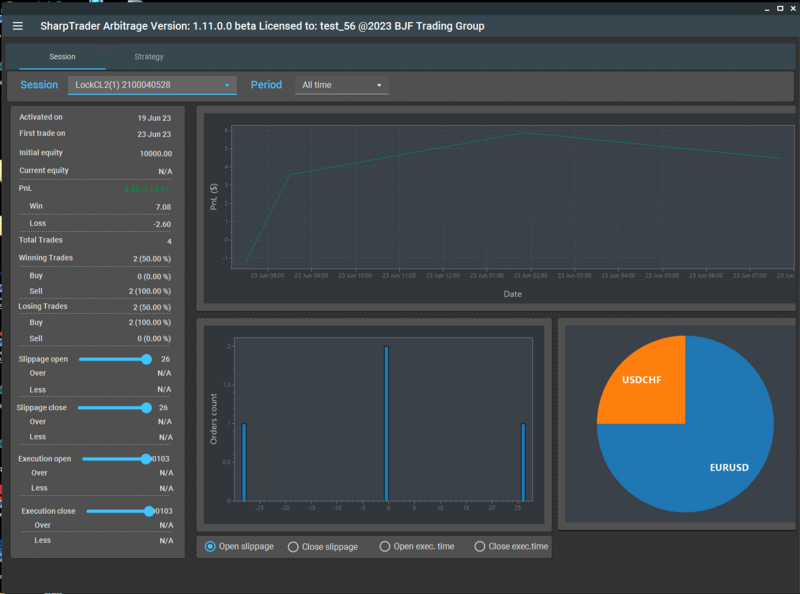The height and width of the screenshot is (594, 800).
Task: Click the Slippage open slider handle
Action: (146, 359)
